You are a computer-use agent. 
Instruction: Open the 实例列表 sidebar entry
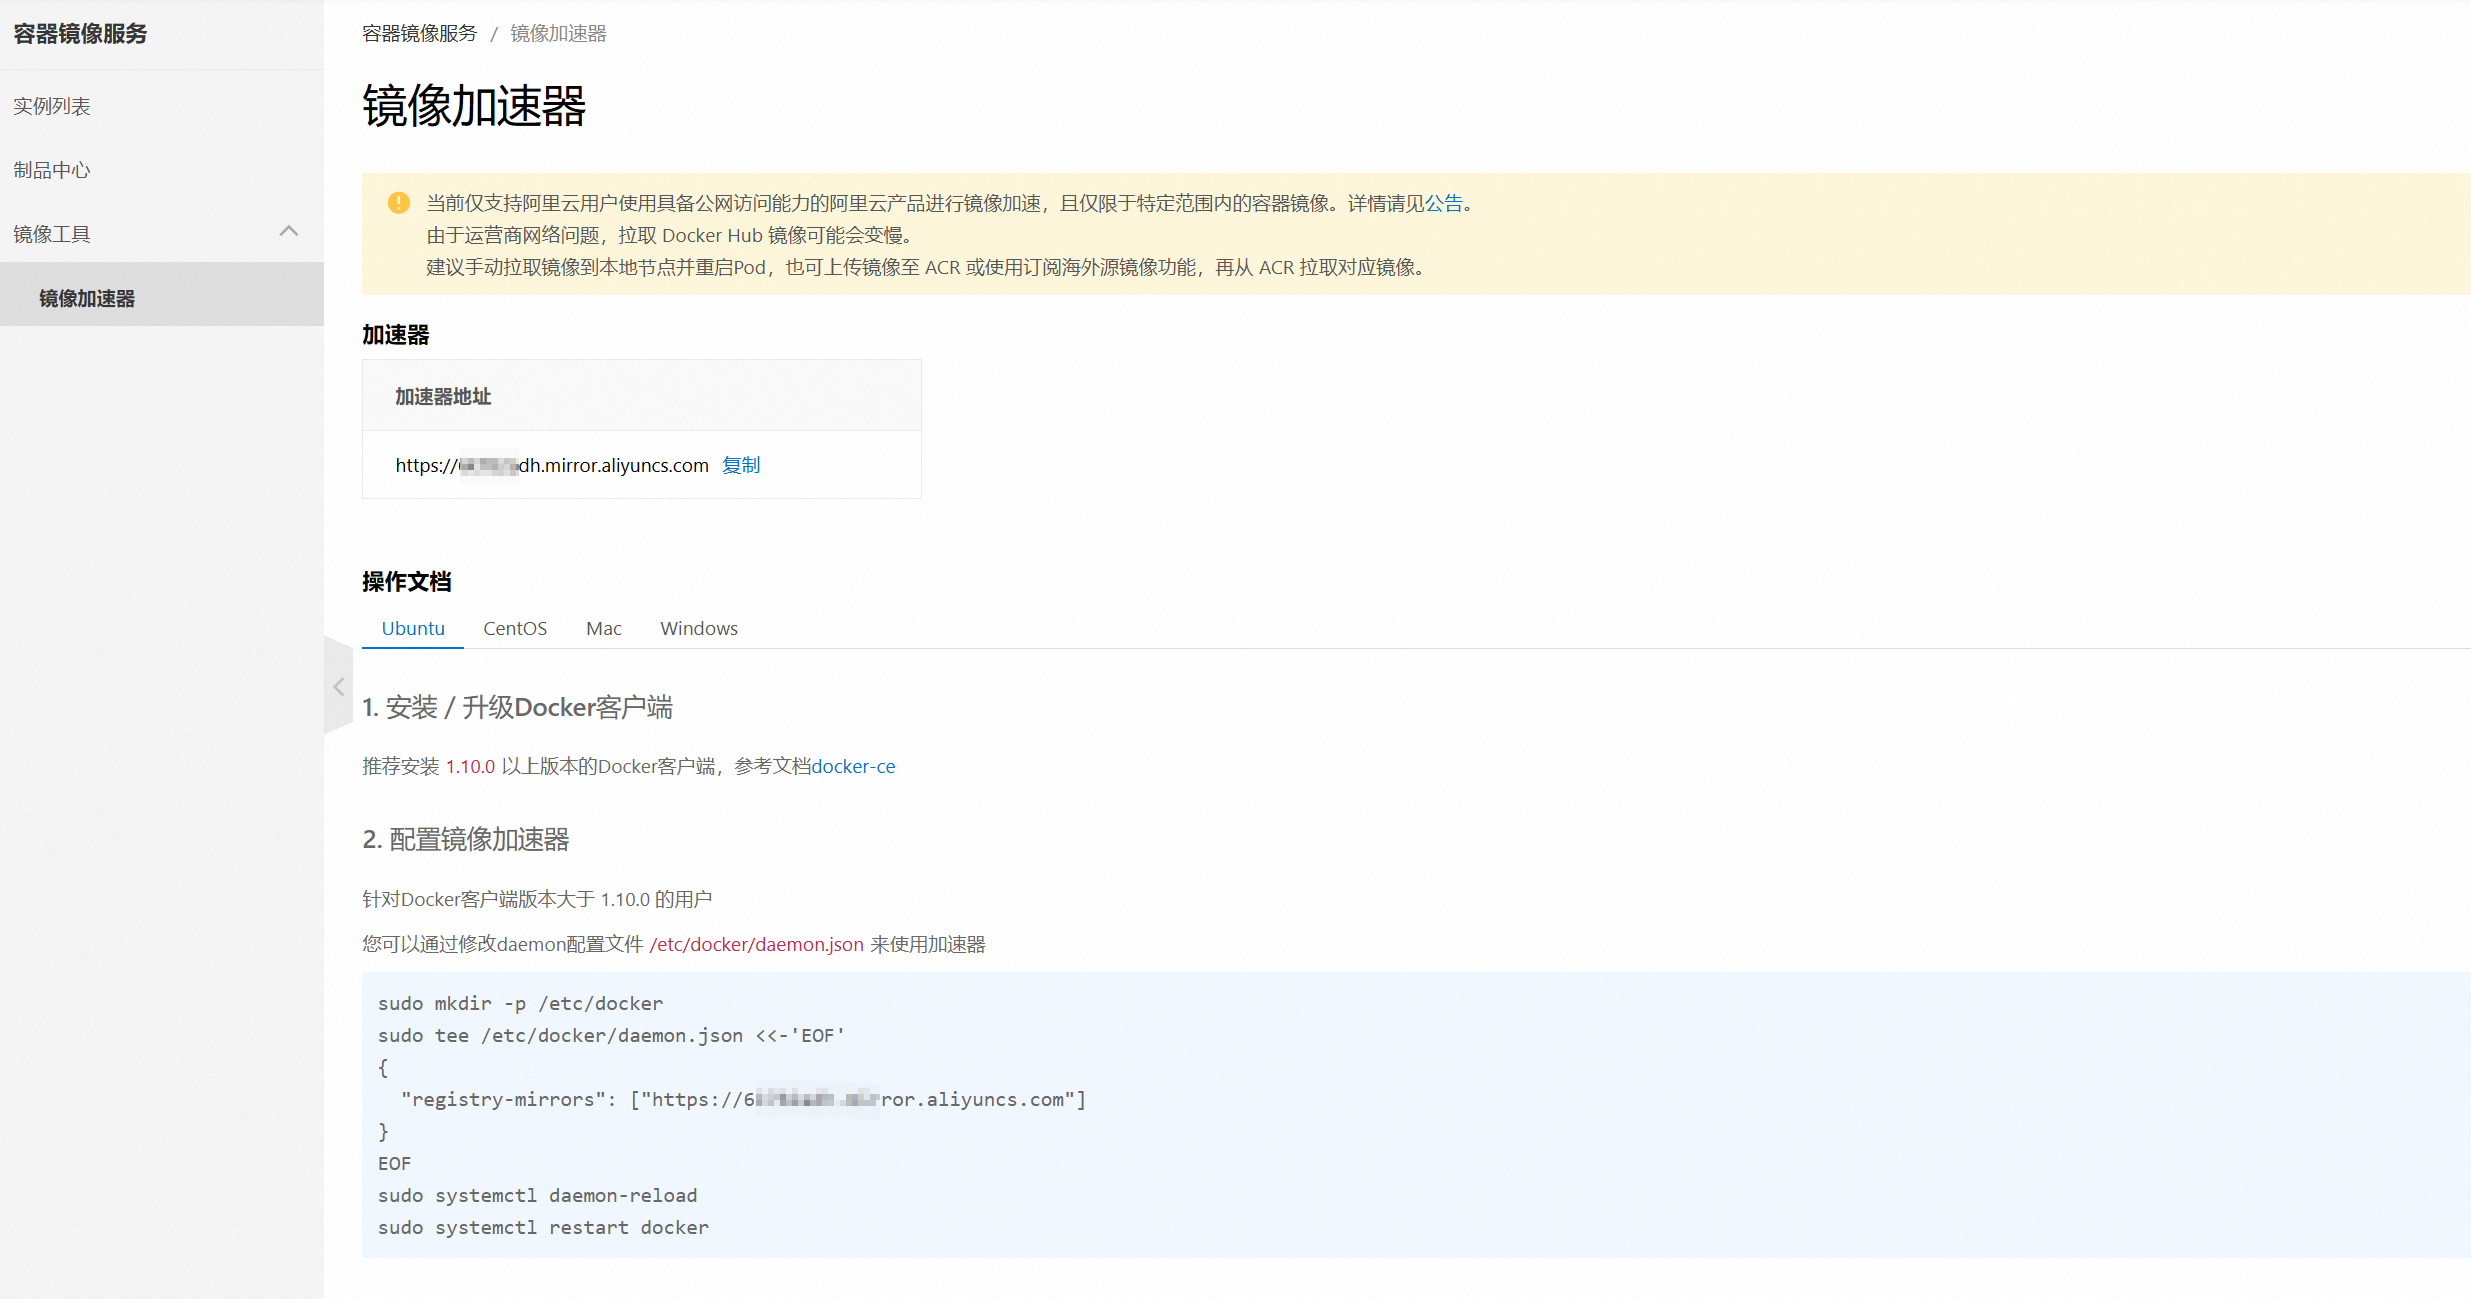click(x=51, y=105)
